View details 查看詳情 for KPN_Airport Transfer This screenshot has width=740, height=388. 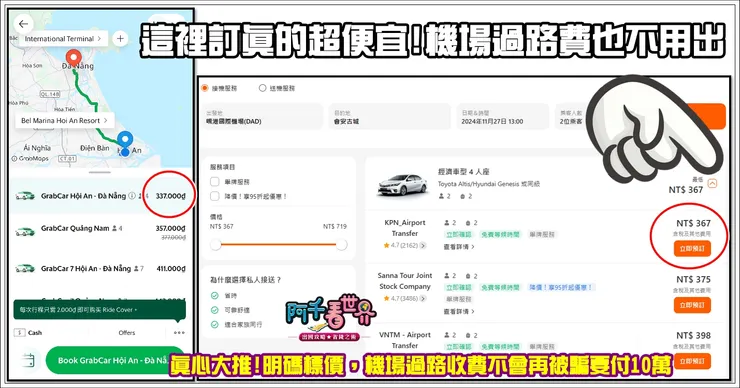(459, 247)
